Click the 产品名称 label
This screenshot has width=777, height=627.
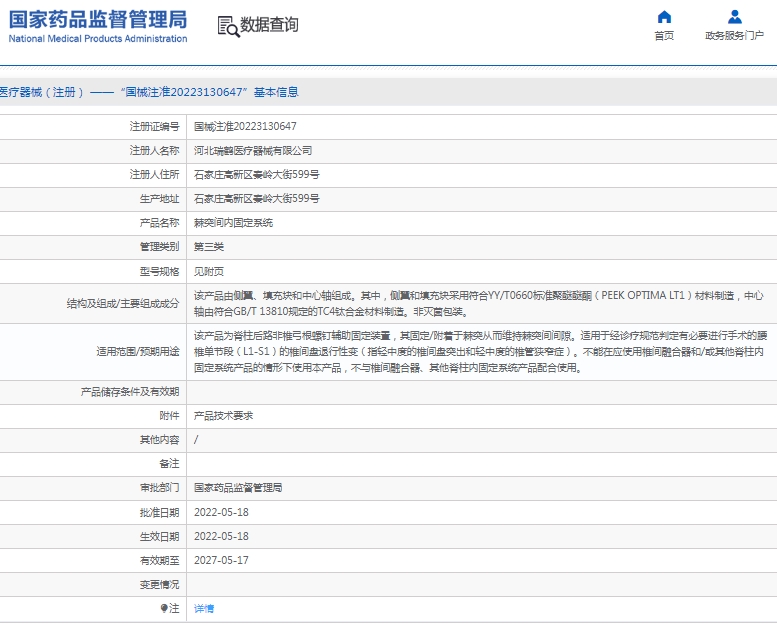tap(160, 223)
